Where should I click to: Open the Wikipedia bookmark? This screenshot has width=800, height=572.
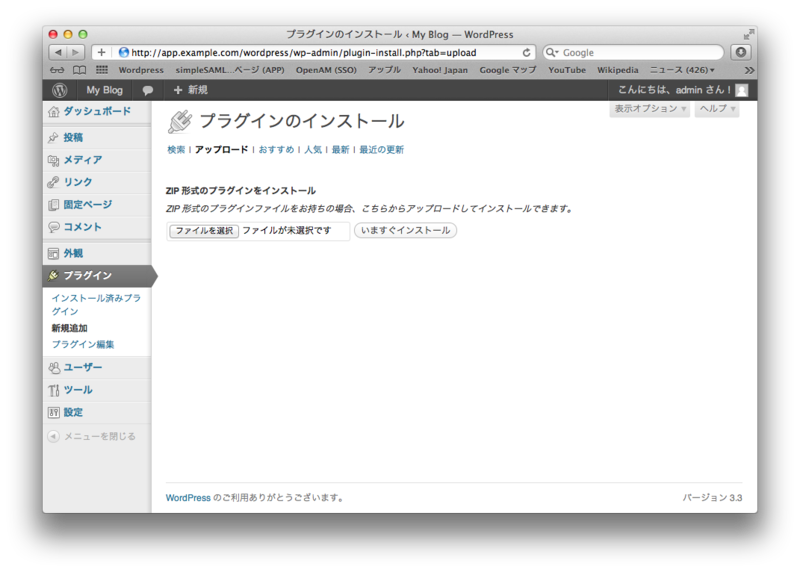click(617, 70)
